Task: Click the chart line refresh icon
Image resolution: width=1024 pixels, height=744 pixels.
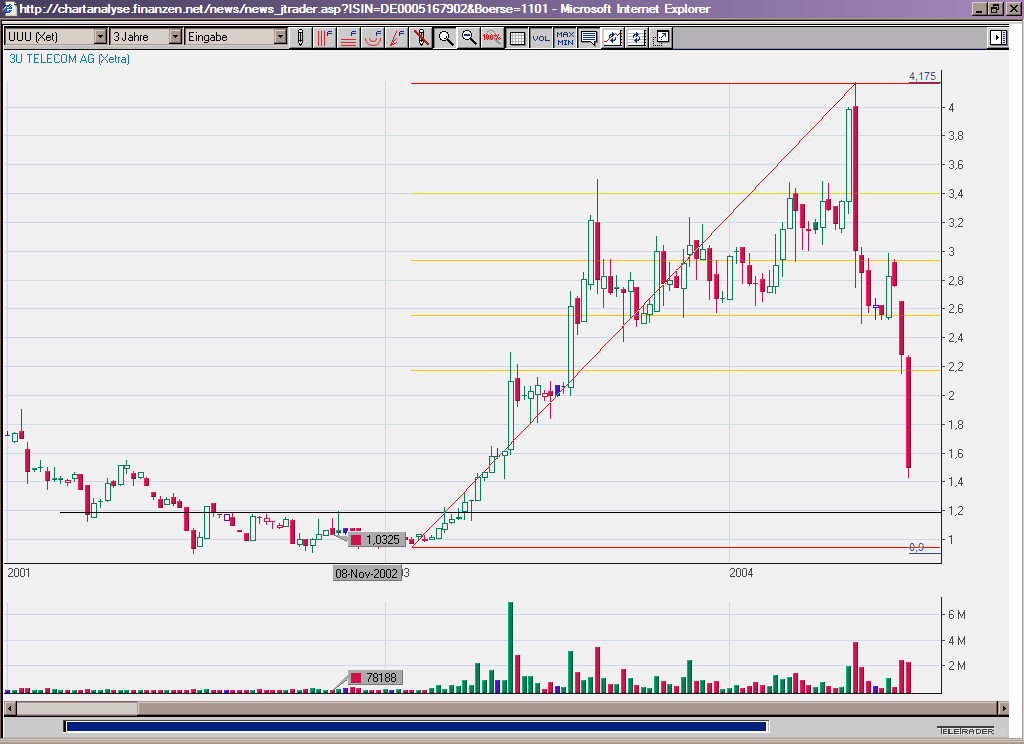Action: 613,37
